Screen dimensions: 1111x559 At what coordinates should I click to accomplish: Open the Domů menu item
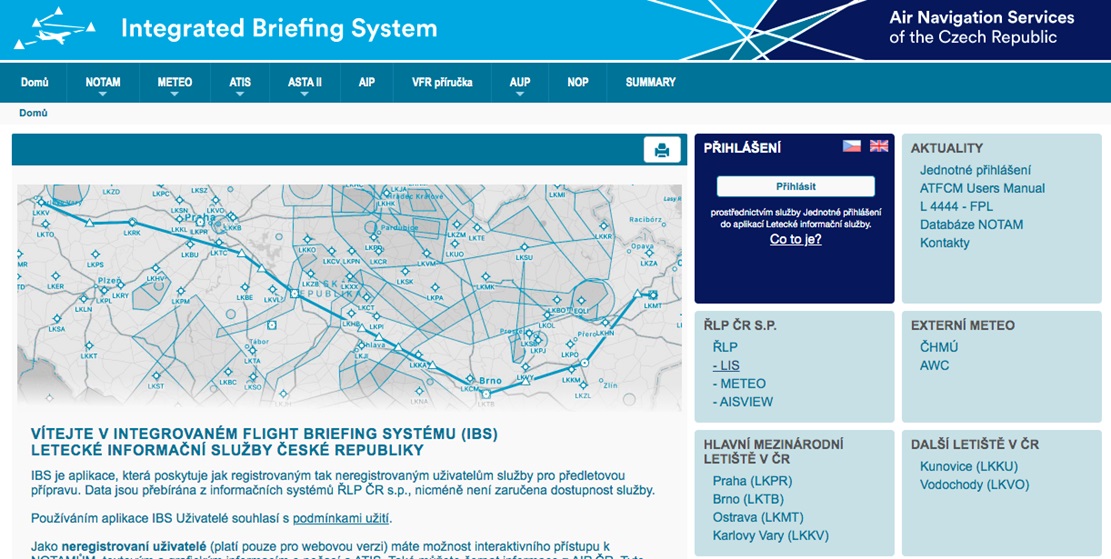tap(35, 82)
